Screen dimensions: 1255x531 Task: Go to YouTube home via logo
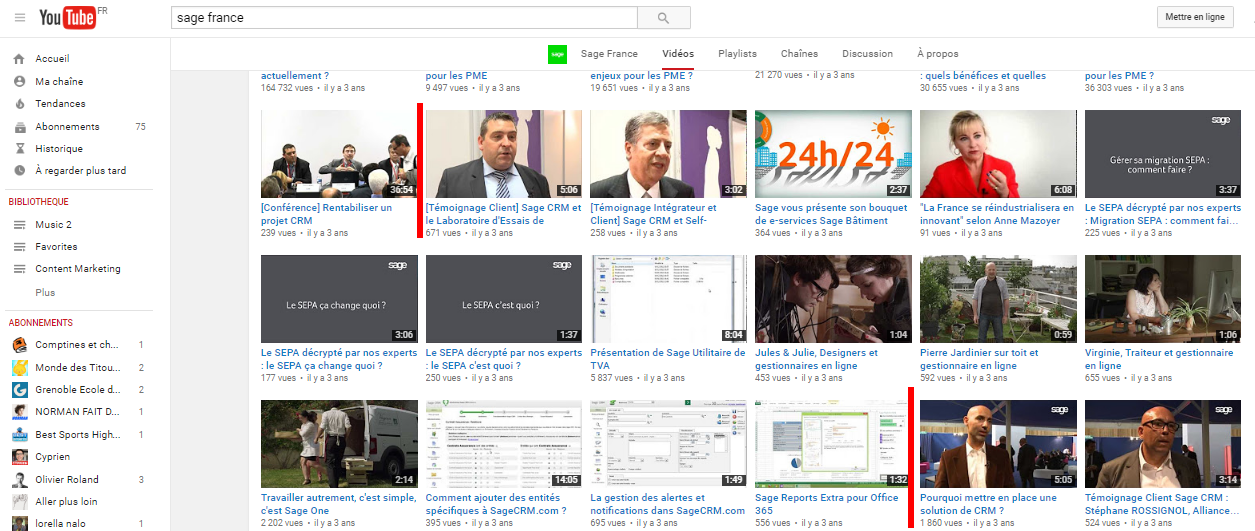pos(67,18)
